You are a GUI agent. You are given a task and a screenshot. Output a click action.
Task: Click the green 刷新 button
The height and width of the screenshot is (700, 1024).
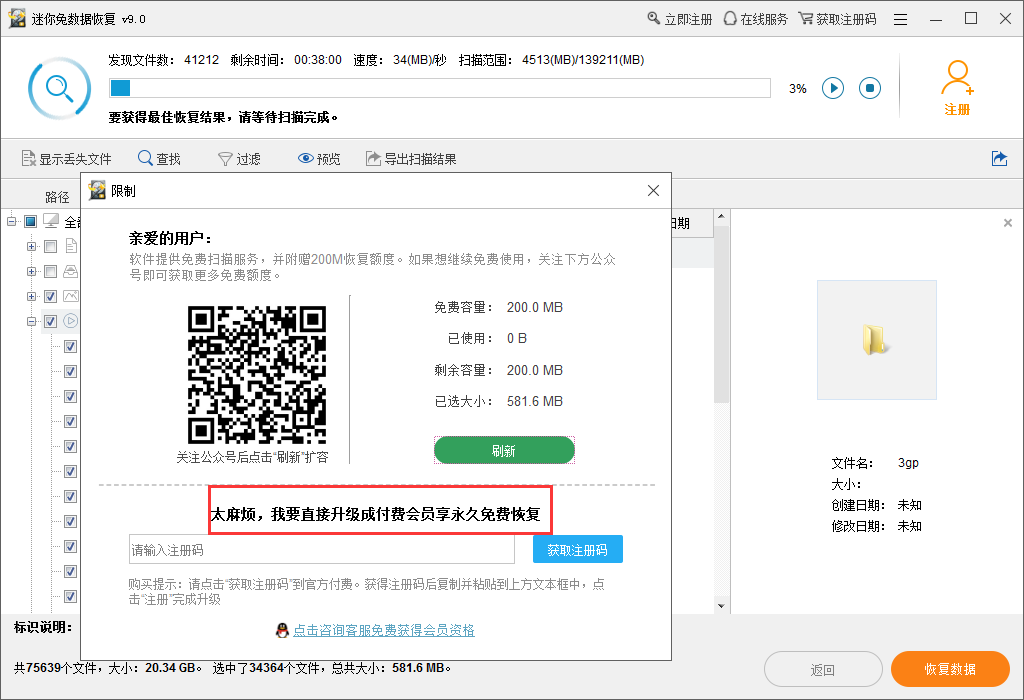pyautogui.click(x=504, y=450)
